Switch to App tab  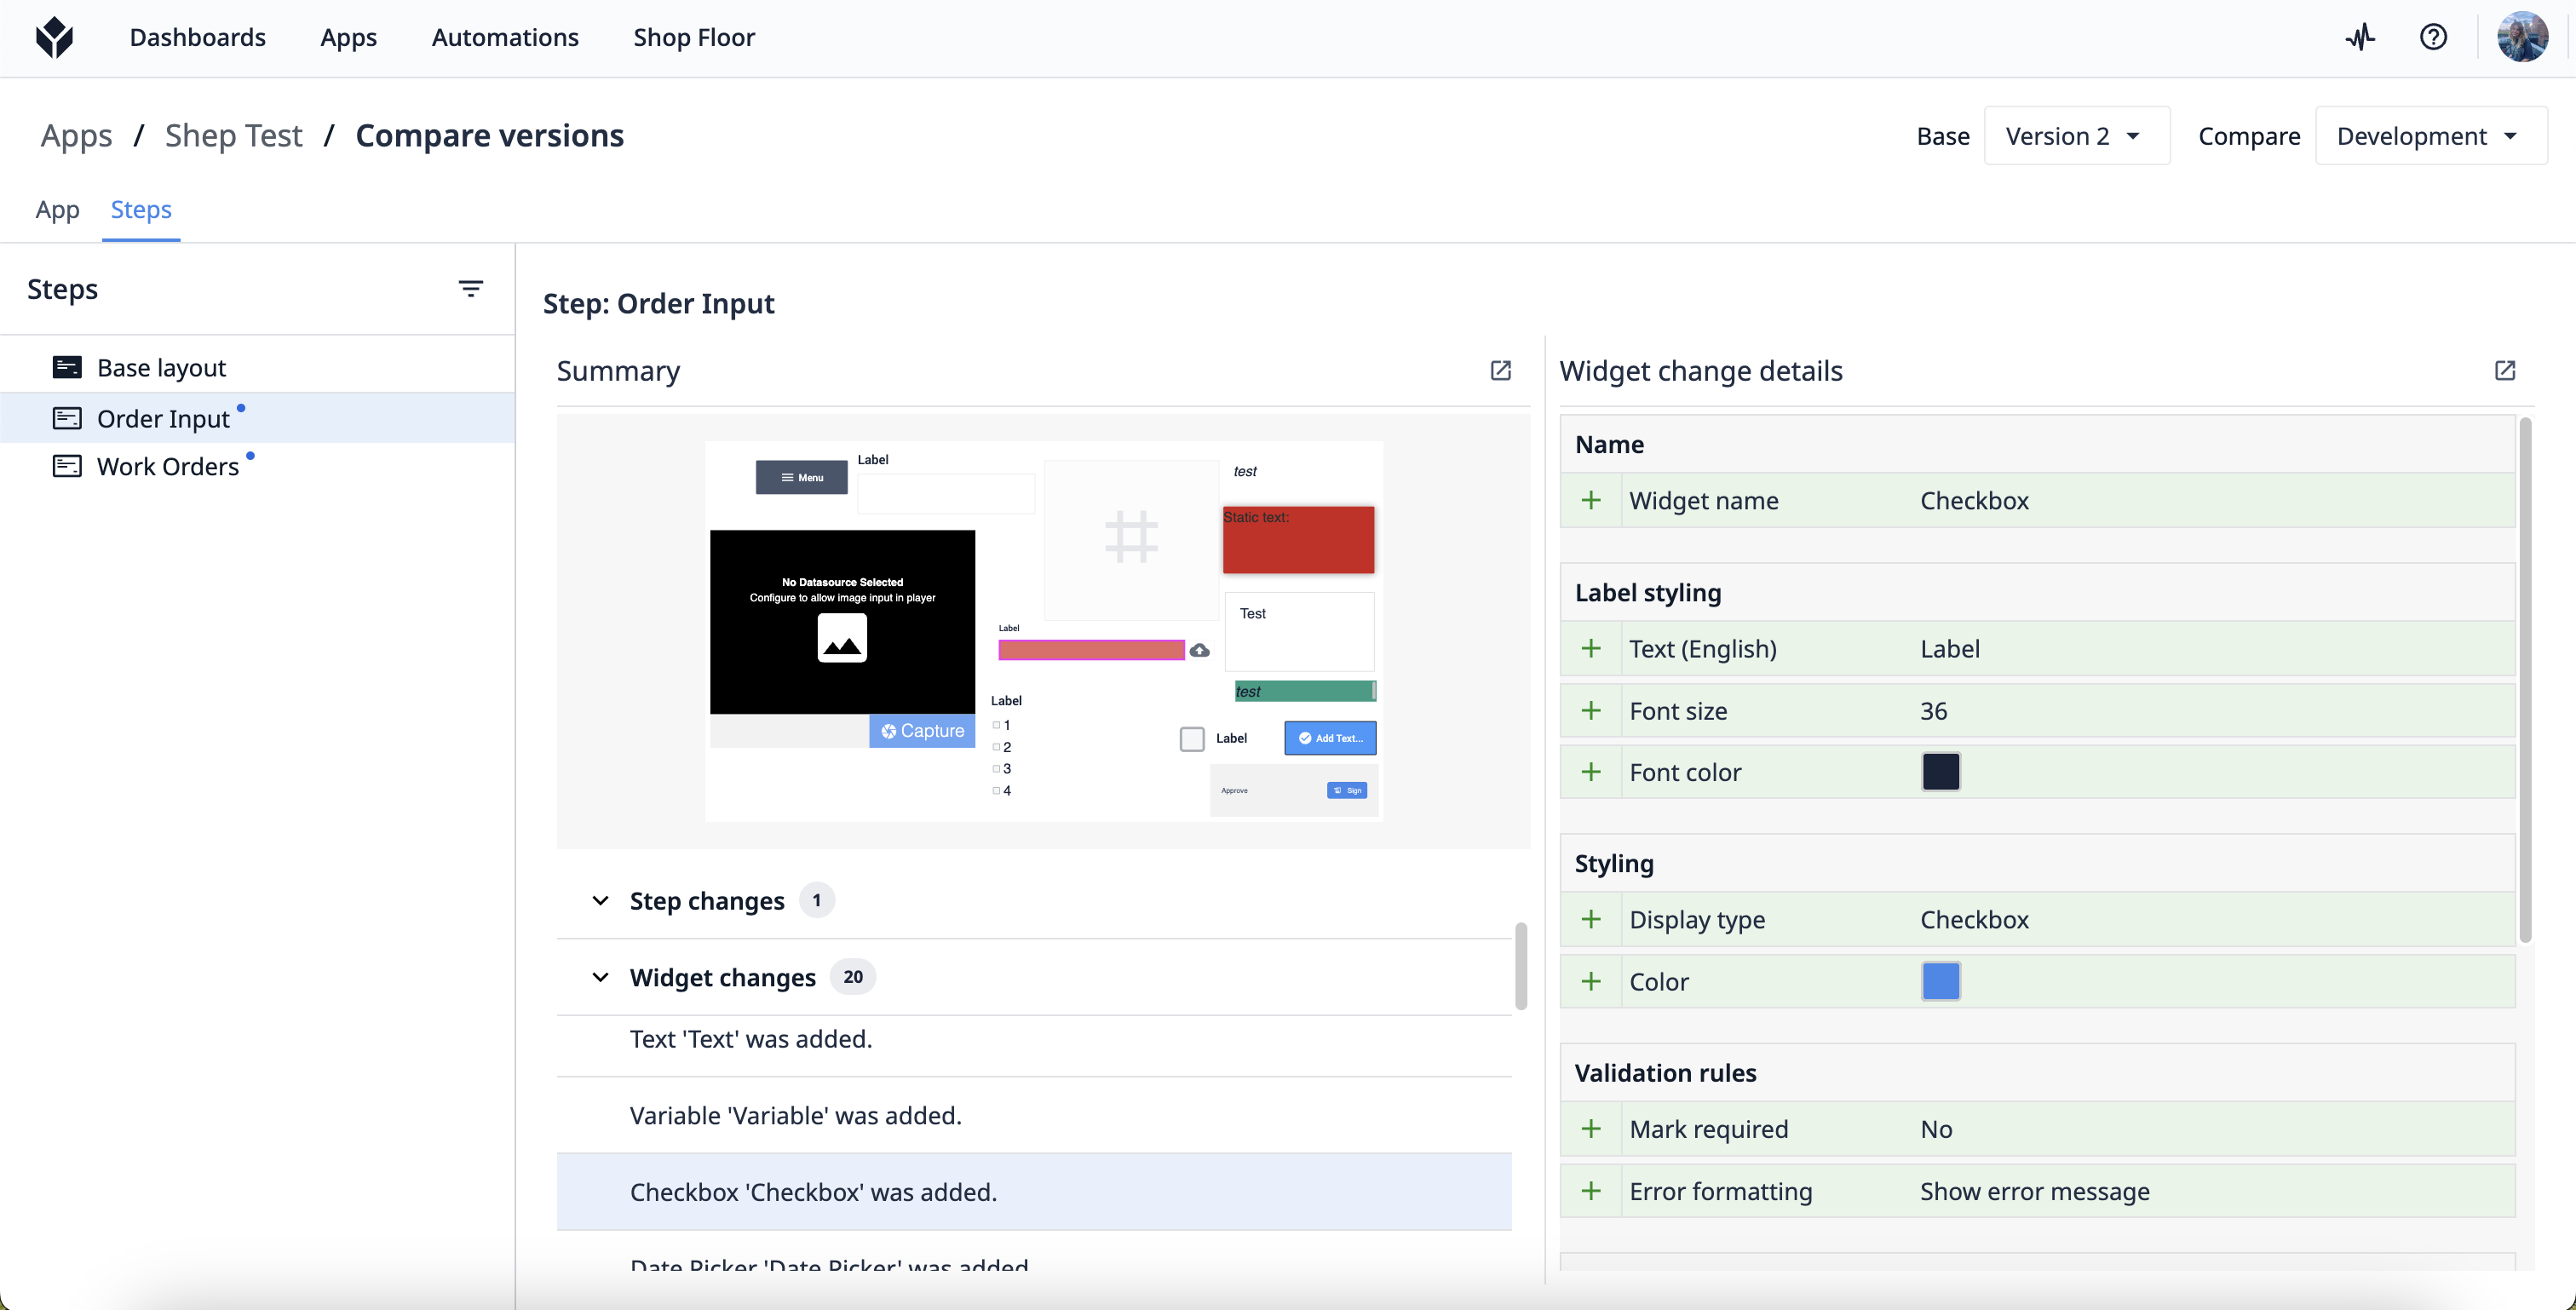pyautogui.click(x=57, y=209)
